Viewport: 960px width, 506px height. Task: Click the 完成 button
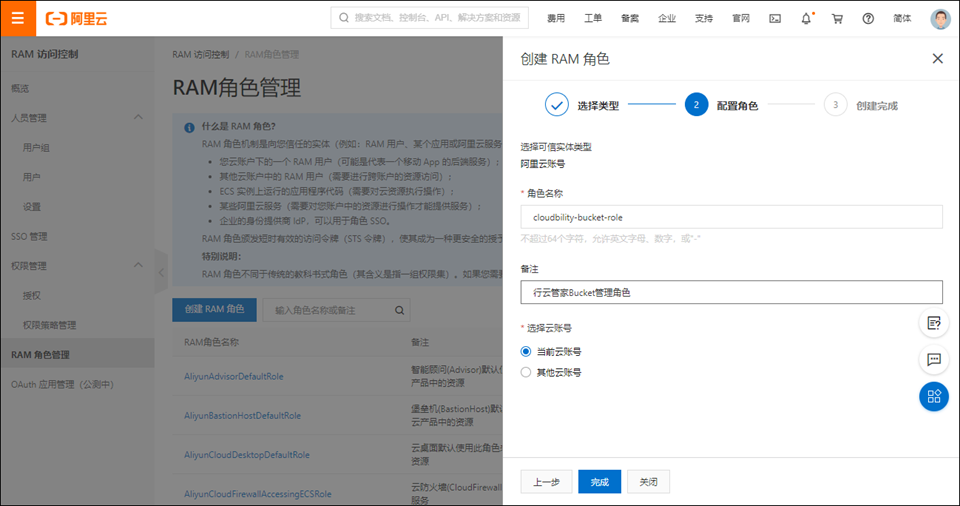click(599, 482)
